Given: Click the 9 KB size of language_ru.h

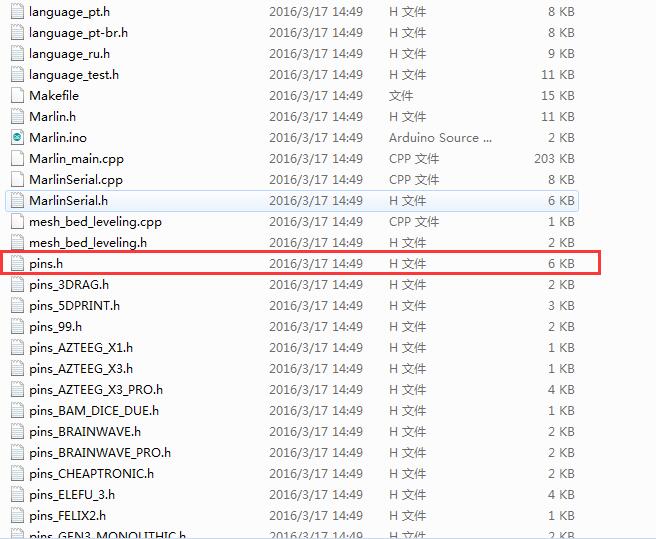Looking at the screenshot, I should click(x=561, y=54).
